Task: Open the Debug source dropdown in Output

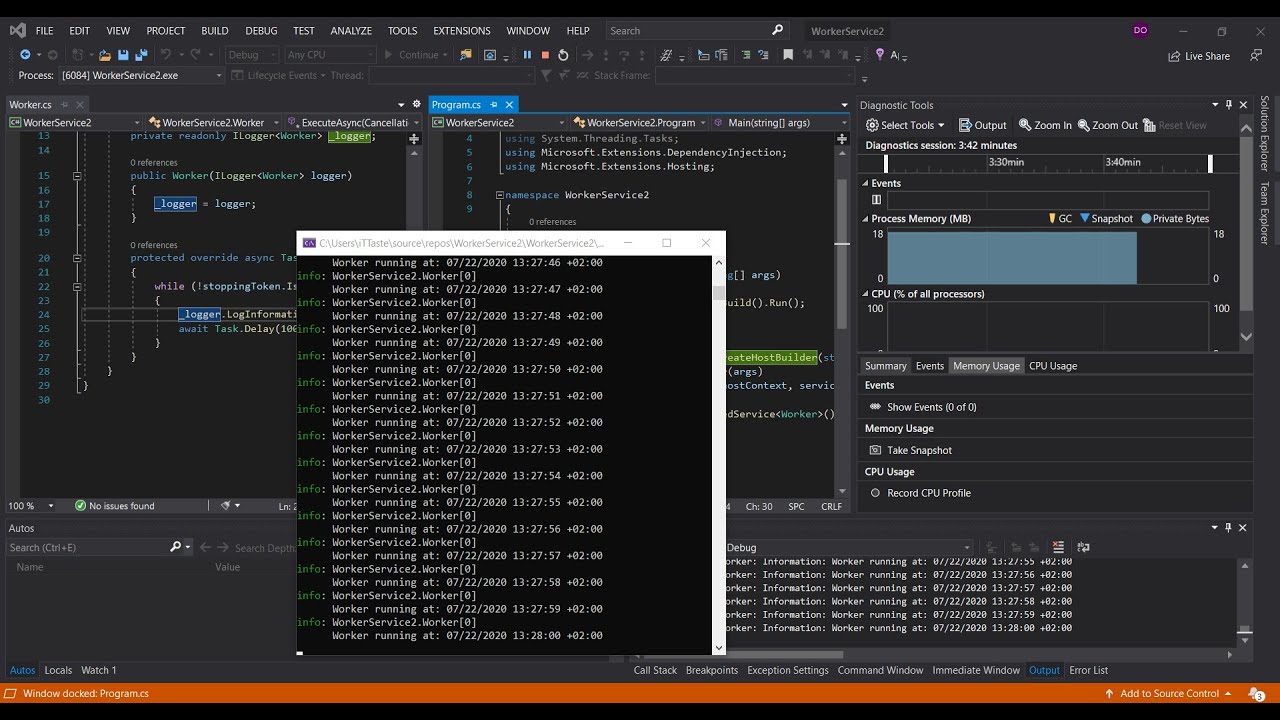Action: 848,547
